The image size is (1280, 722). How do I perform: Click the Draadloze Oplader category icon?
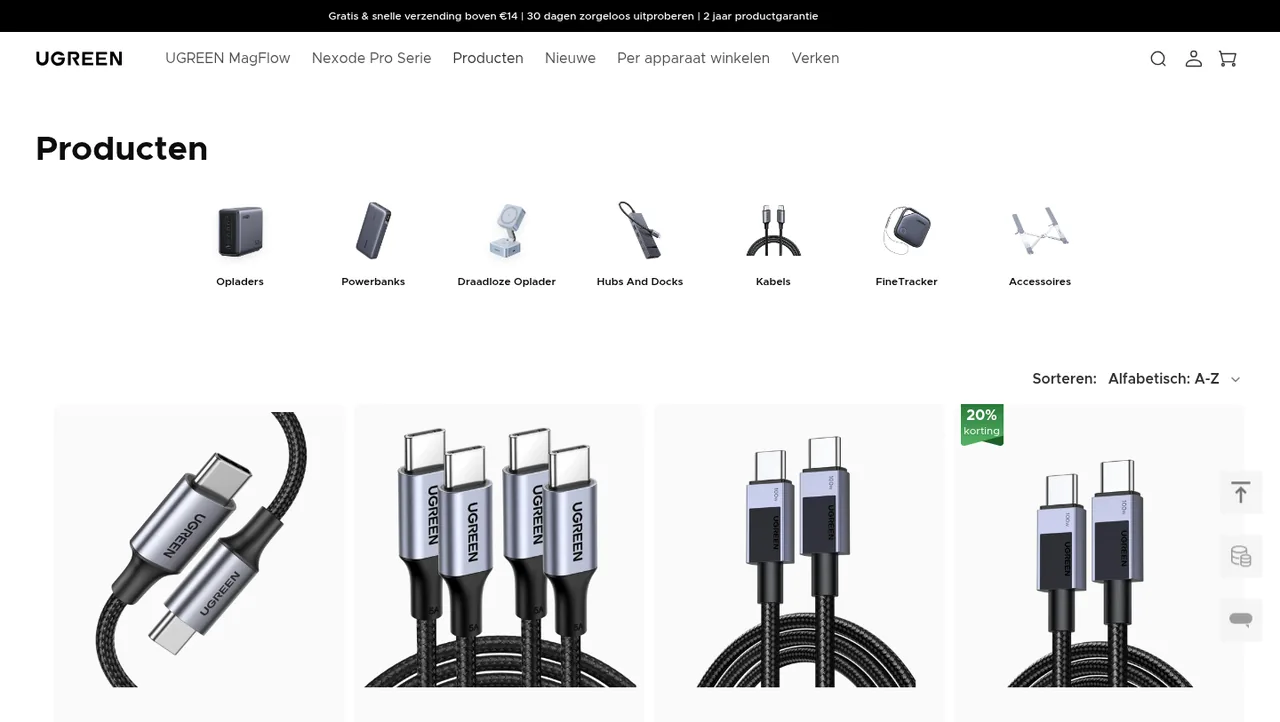(x=507, y=231)
